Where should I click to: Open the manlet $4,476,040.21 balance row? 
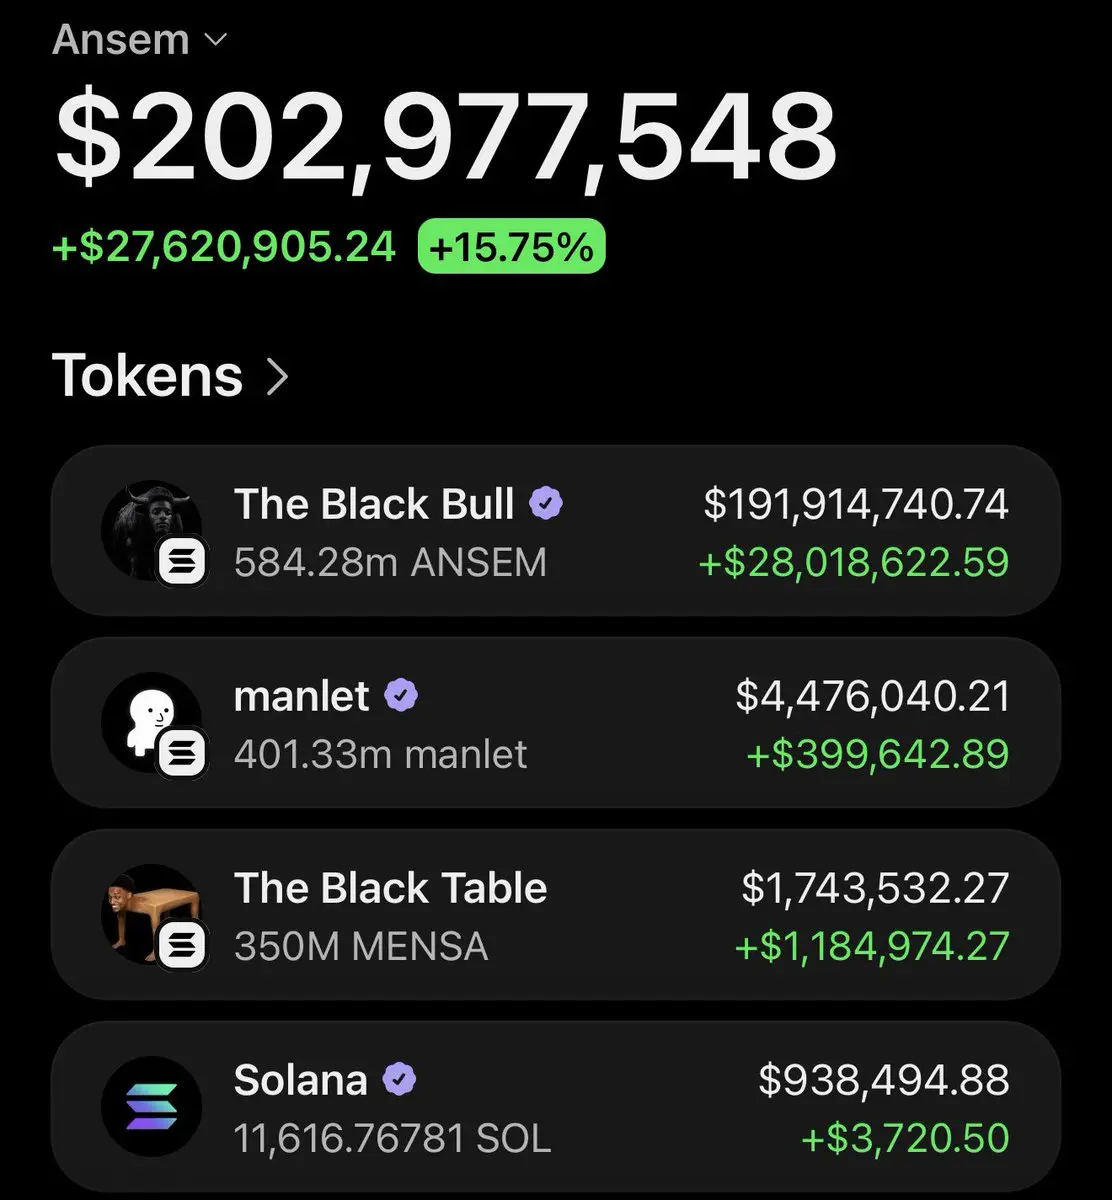coord(555,723)
